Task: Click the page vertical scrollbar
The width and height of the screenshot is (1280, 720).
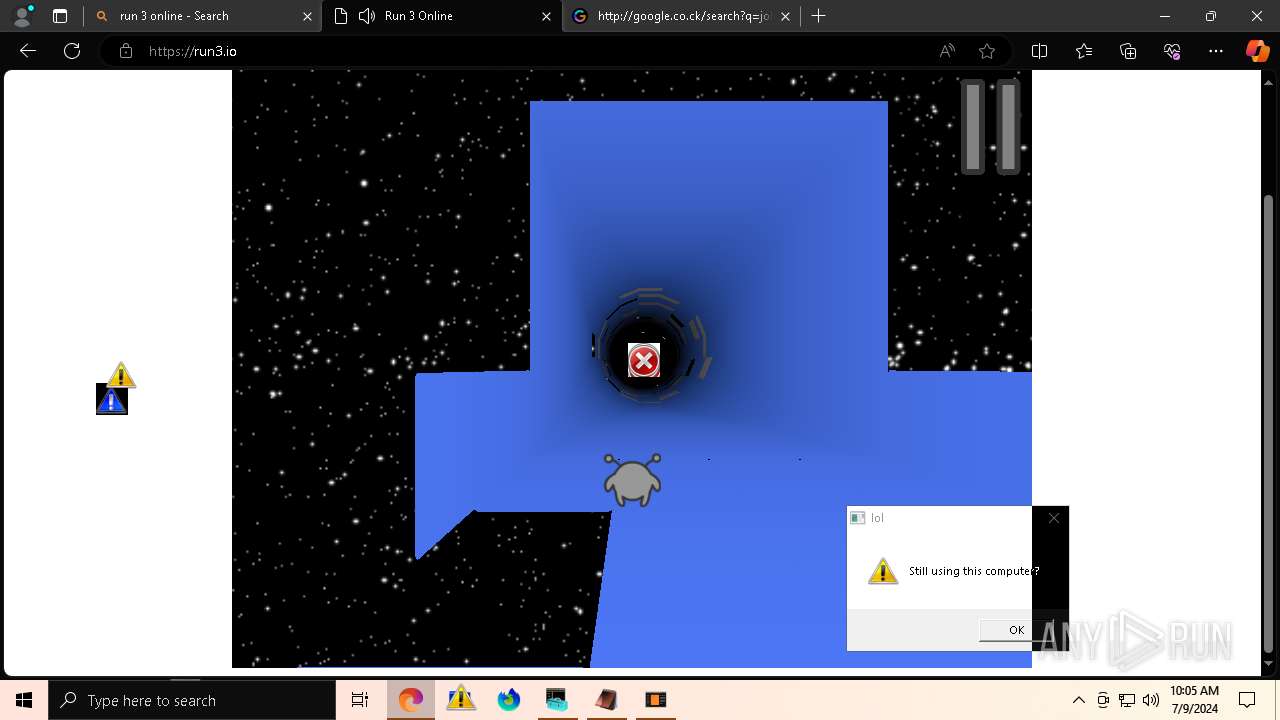Action: (x=1269, y=423)
